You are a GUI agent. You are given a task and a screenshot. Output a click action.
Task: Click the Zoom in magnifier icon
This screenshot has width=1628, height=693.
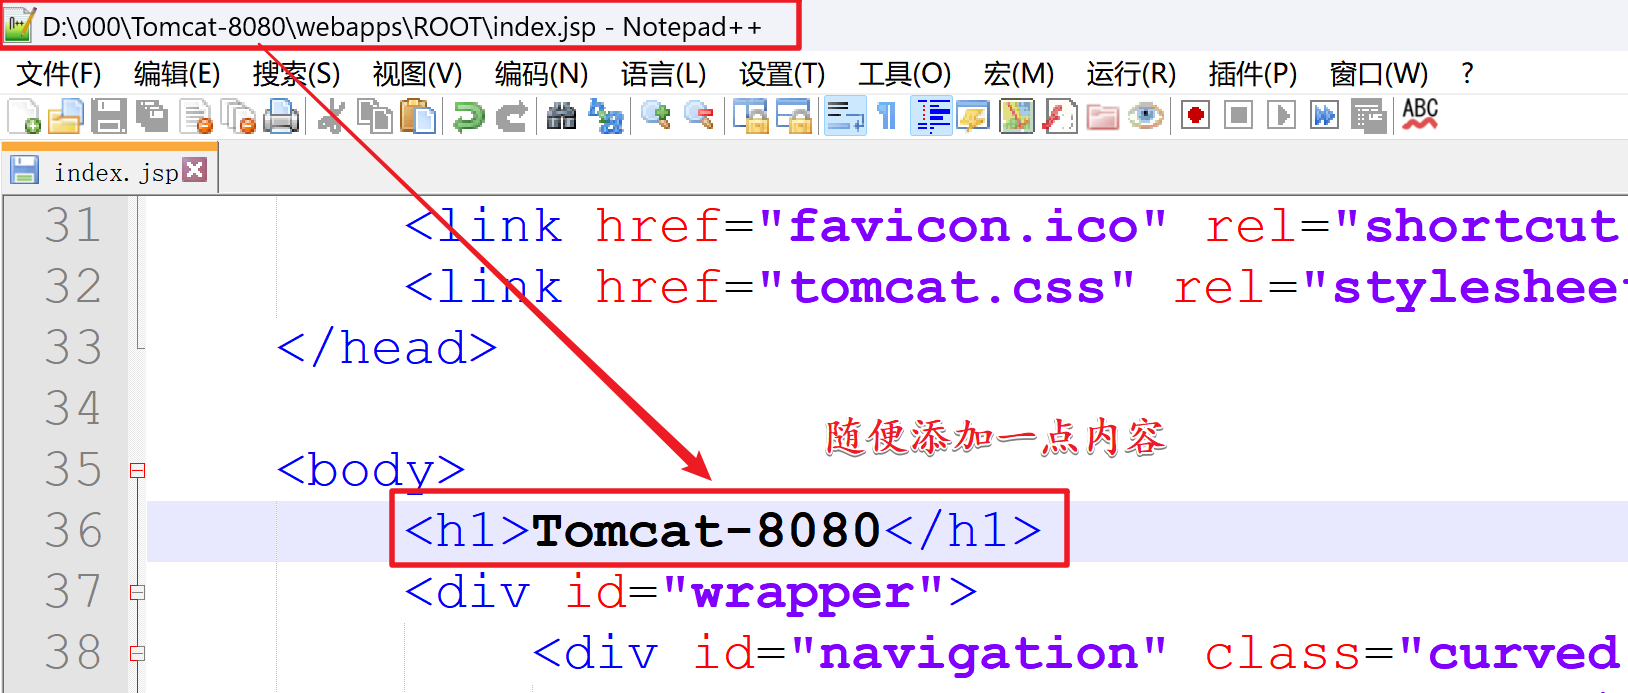[656, 116]
